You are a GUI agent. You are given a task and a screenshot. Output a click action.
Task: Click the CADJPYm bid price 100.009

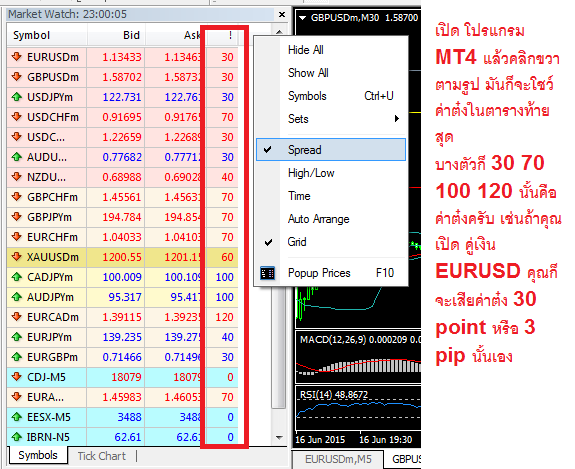click(x=122, y=277)
